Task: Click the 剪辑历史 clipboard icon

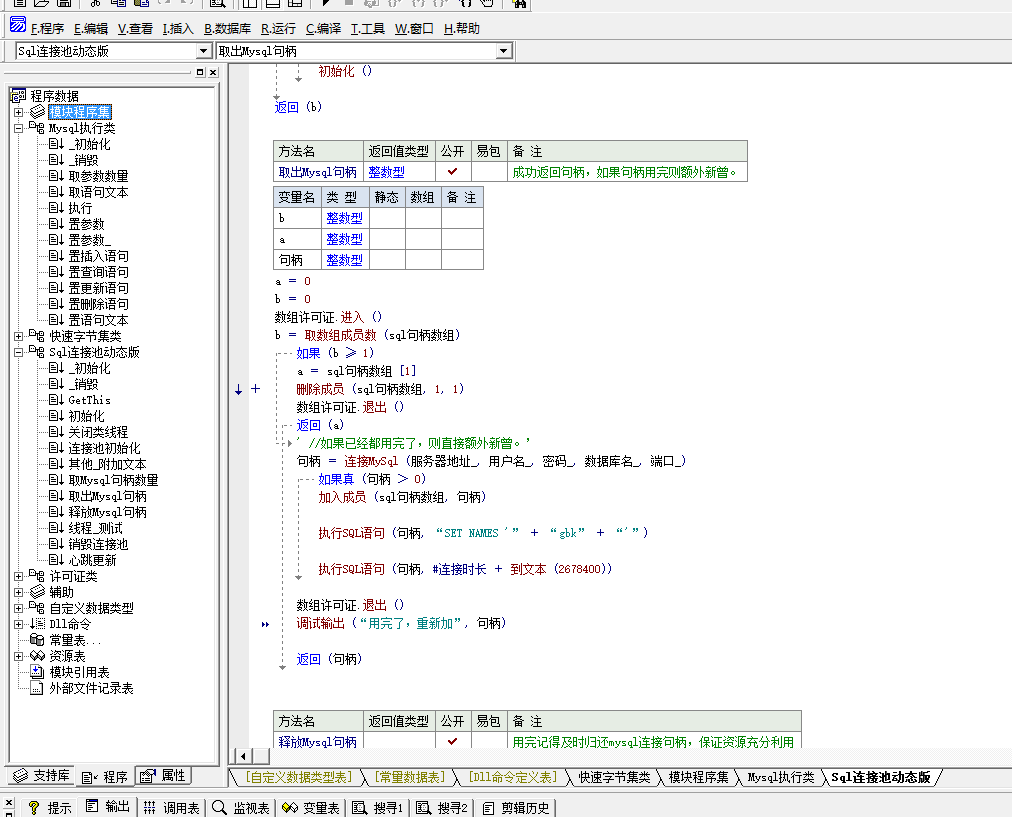Action: [x=489, y=808]
